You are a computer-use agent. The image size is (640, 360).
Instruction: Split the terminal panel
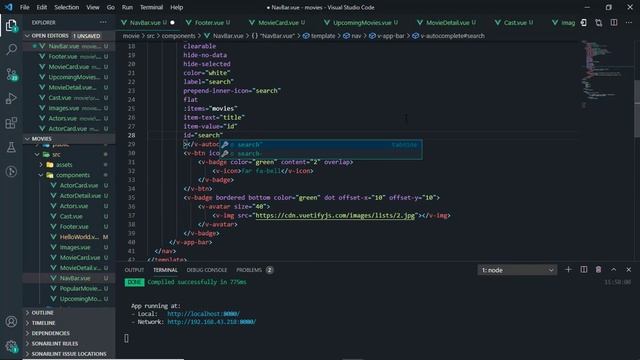584,270
